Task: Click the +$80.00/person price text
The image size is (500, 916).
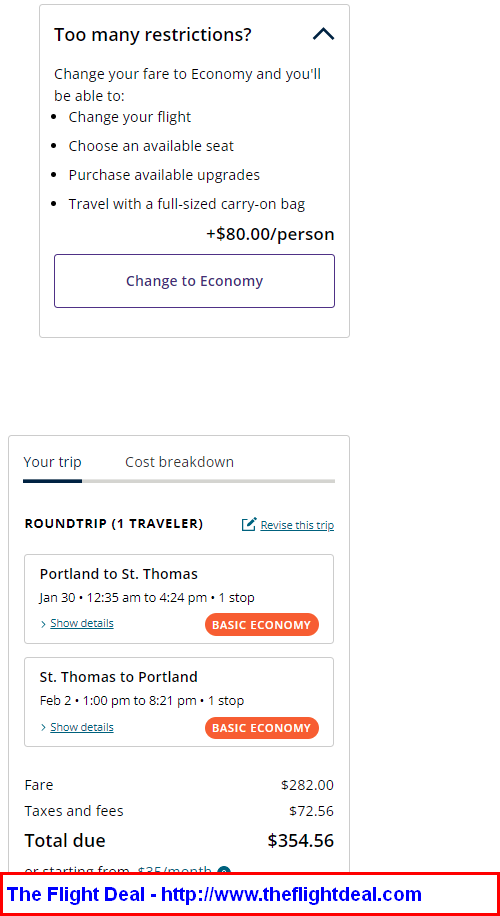Action: [270, 234]
